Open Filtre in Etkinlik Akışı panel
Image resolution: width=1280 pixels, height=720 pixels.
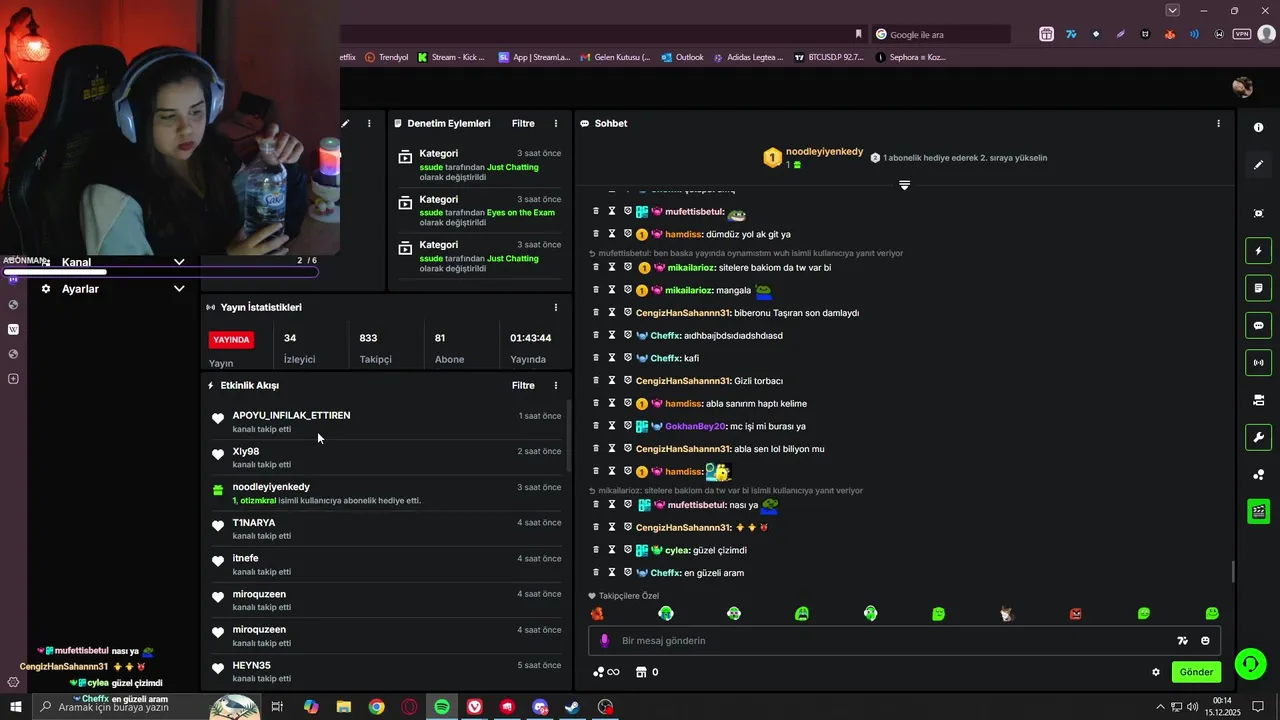click(x=523, y=385)
